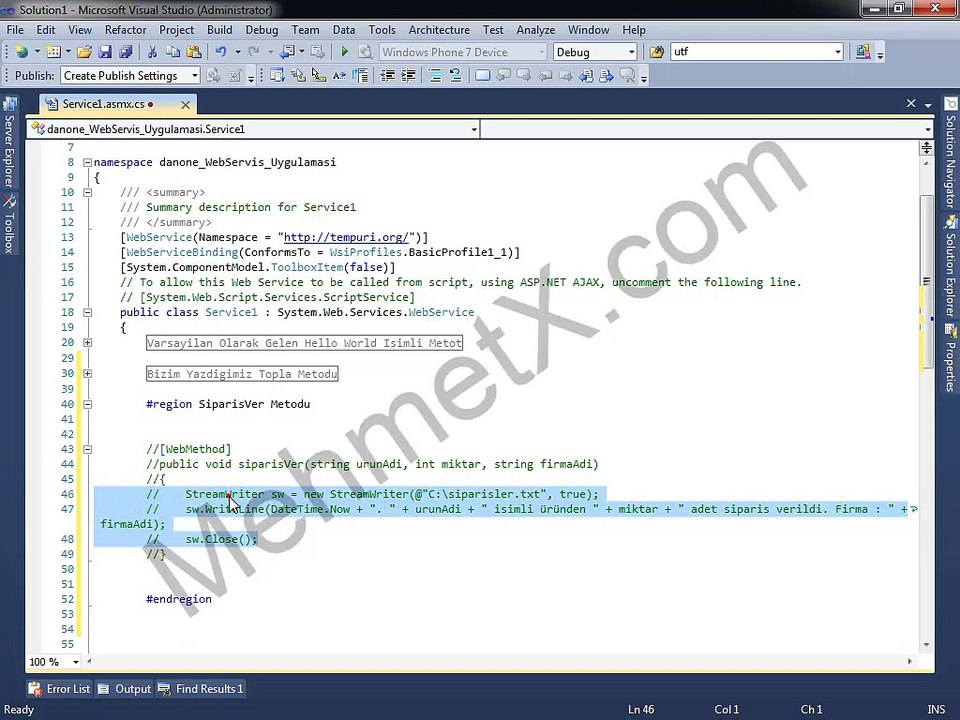
Task: Click the horizontal scrollbar right arrow
Action: click(x=910, y=662)
